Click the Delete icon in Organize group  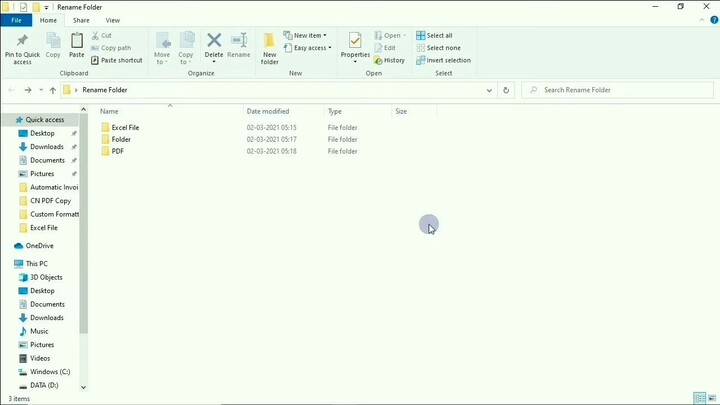coord(214,46)
